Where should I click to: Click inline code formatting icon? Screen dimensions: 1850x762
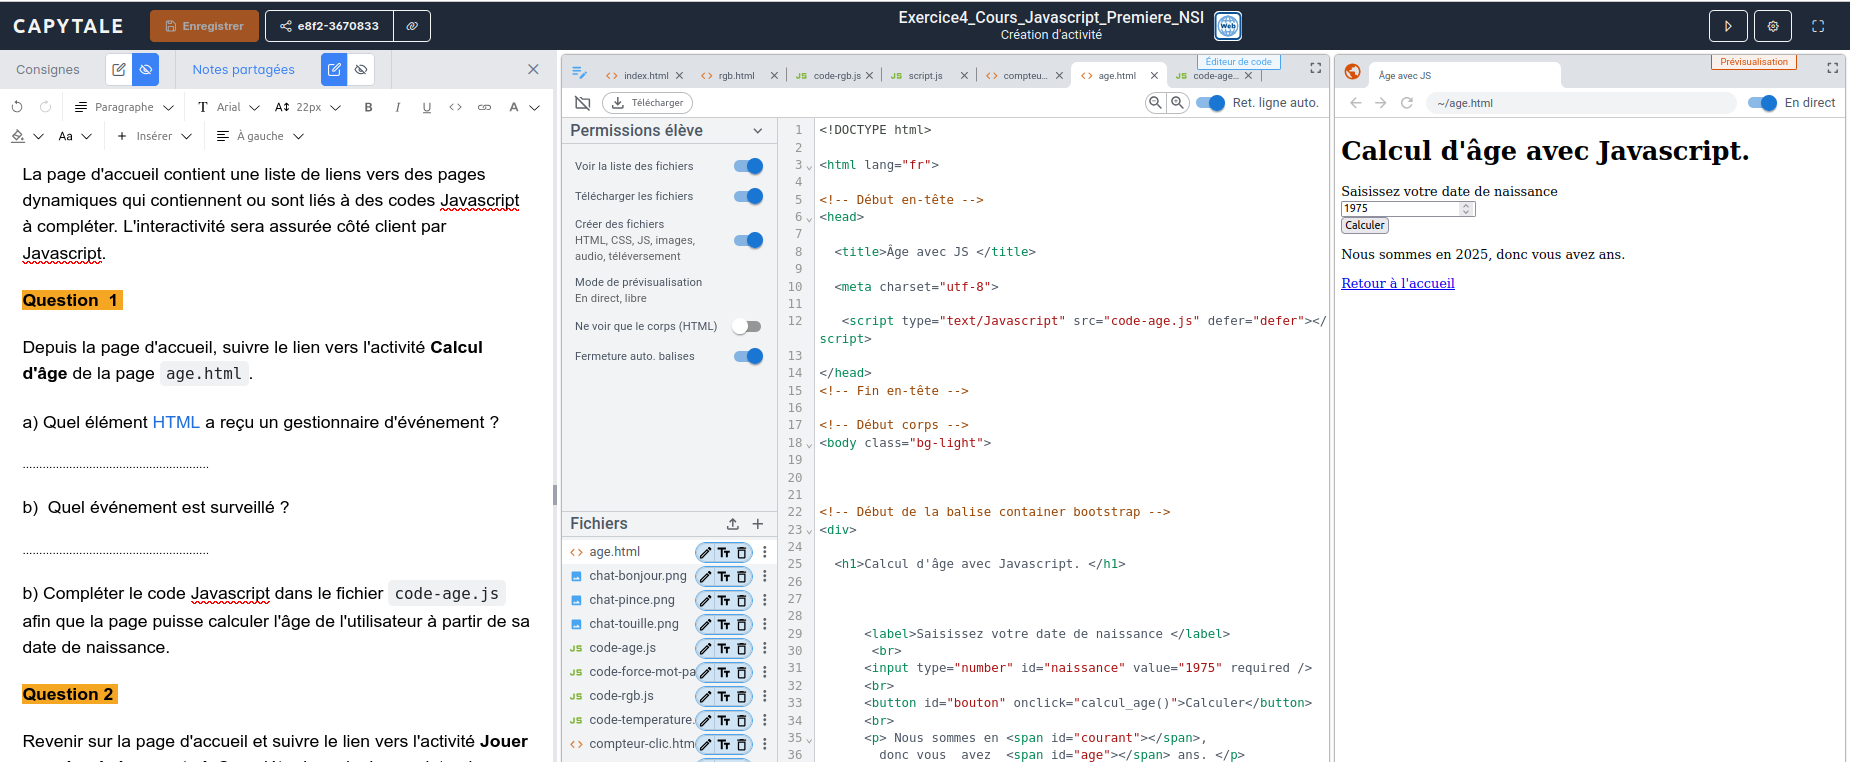pos(456,107)
